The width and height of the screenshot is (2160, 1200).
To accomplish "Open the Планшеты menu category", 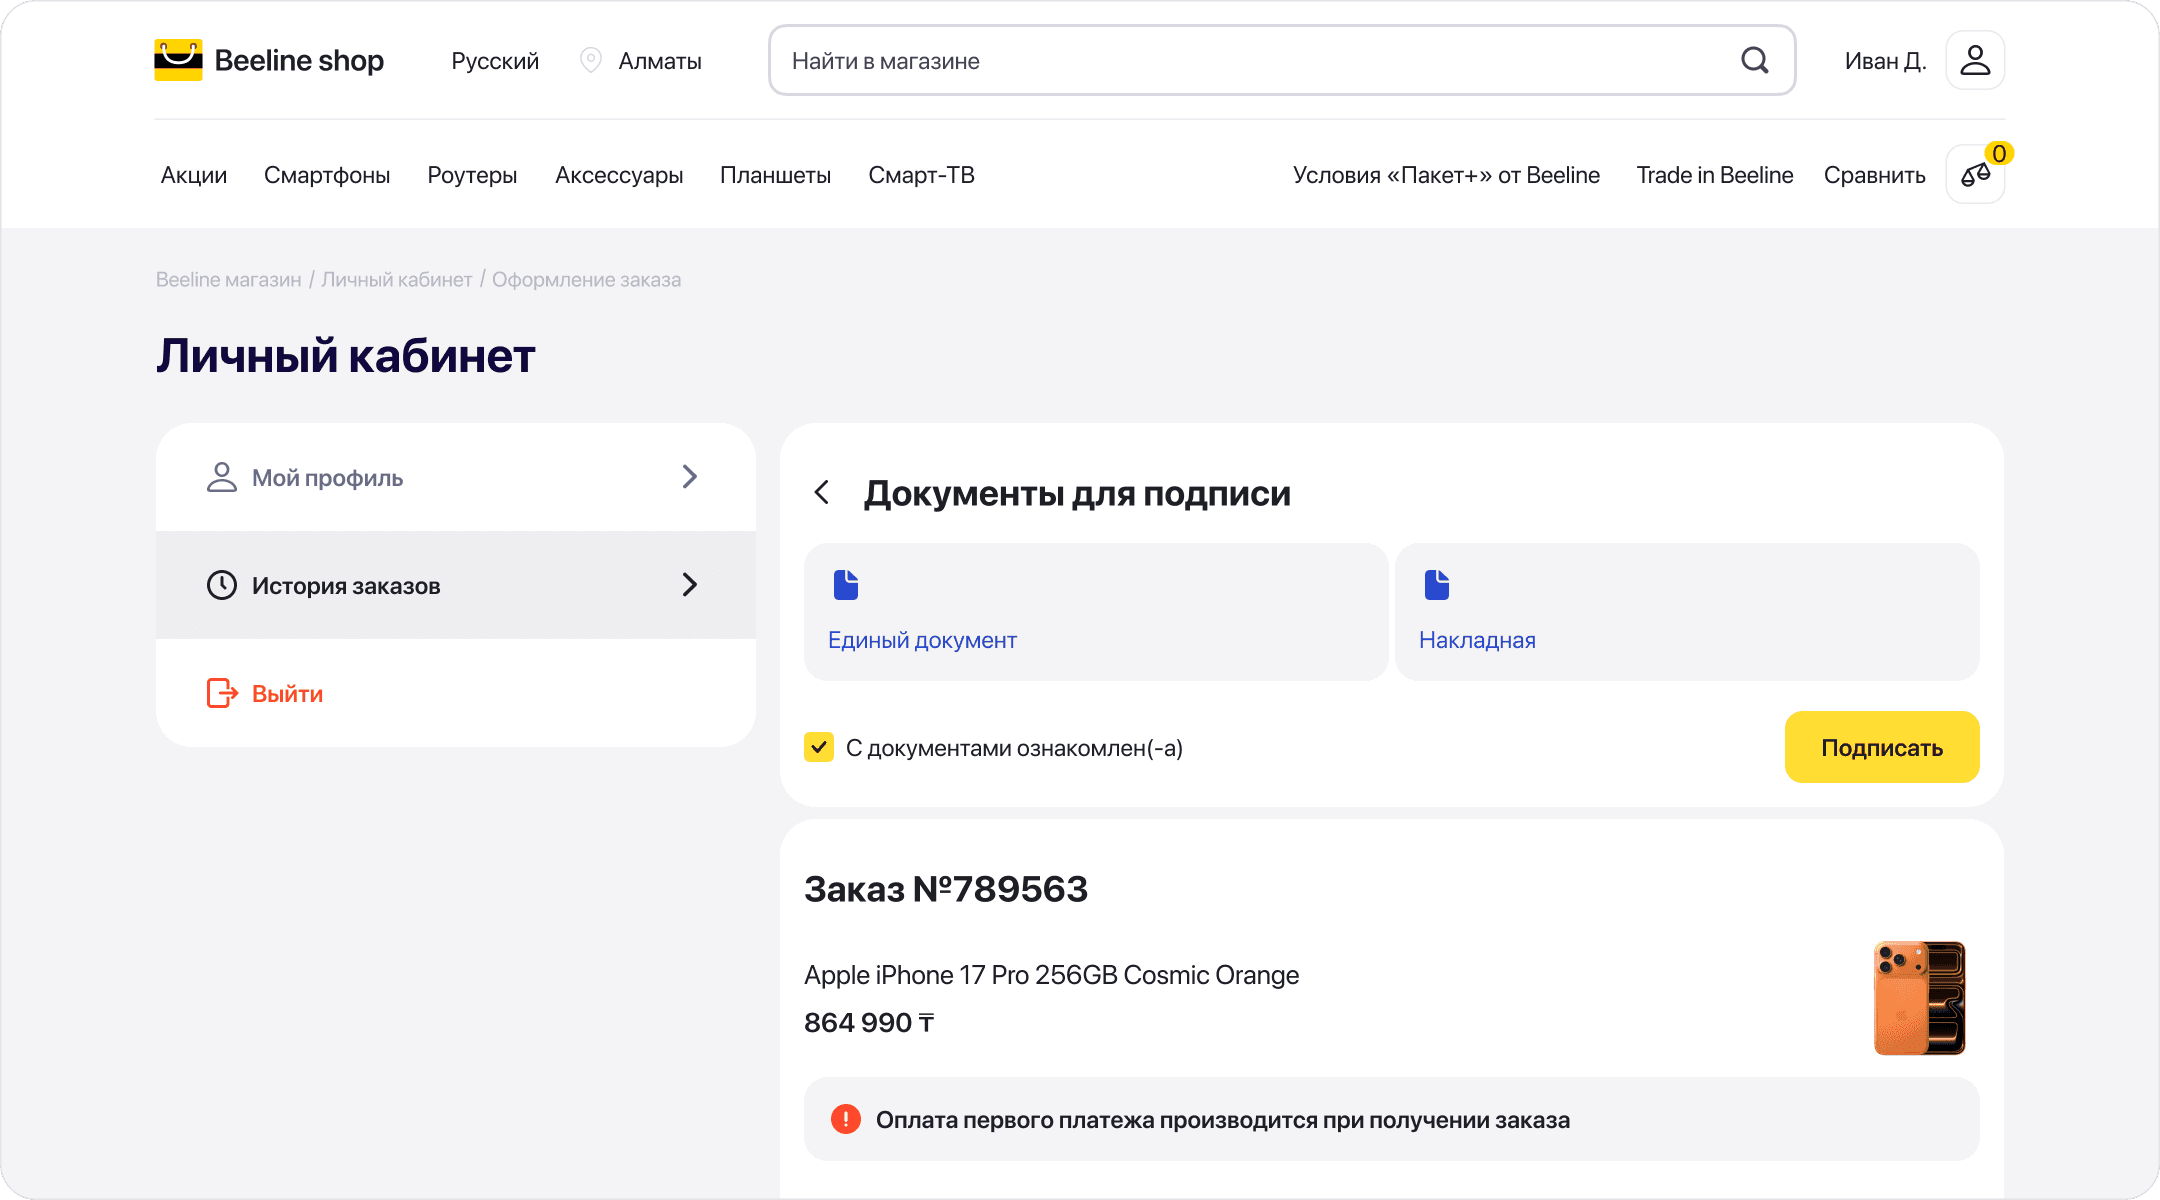I will (x=775, y=175).
